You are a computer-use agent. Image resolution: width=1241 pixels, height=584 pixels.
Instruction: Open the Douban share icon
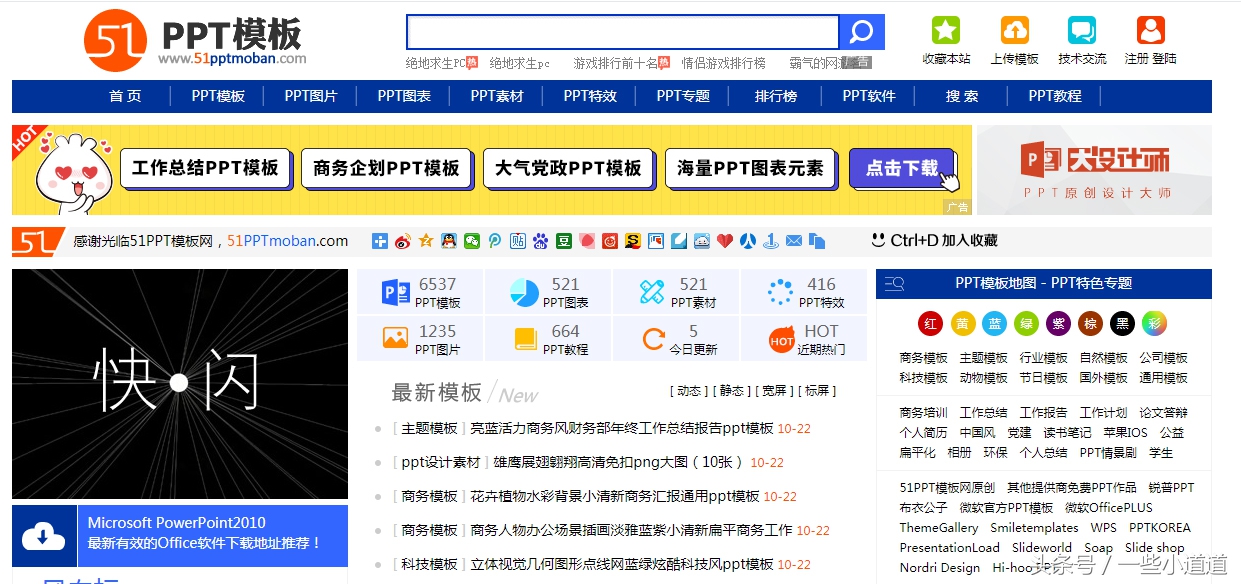pyautogui.click(x=566, y=240)
